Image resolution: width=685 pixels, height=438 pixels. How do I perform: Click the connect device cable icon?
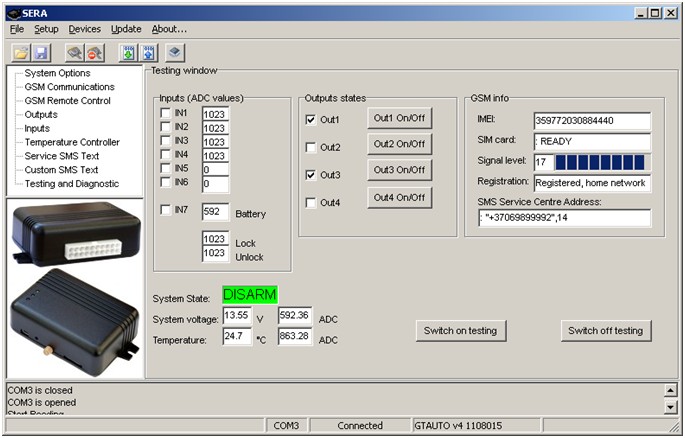pyautogui.click(x=74, y=53)
